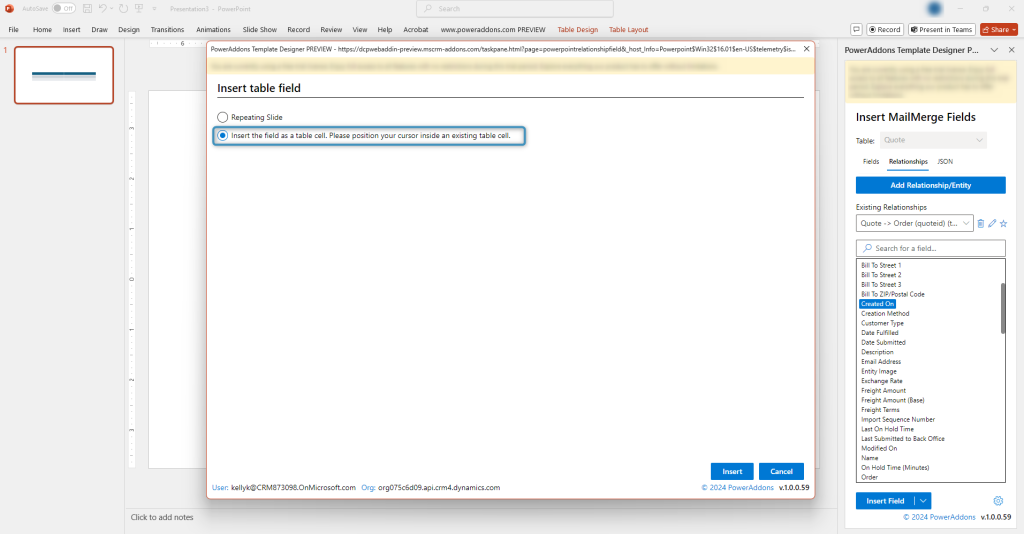Click the Redo icon in title bar

click(123, 8)
